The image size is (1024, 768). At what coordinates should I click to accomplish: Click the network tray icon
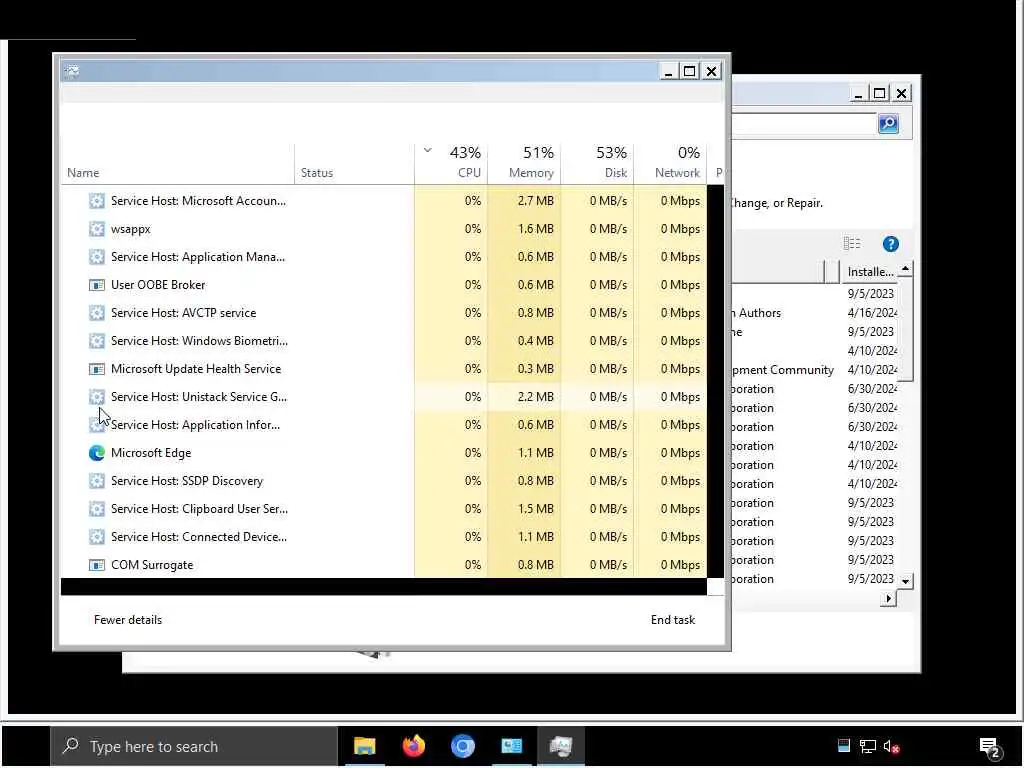[x=867, y=746]
